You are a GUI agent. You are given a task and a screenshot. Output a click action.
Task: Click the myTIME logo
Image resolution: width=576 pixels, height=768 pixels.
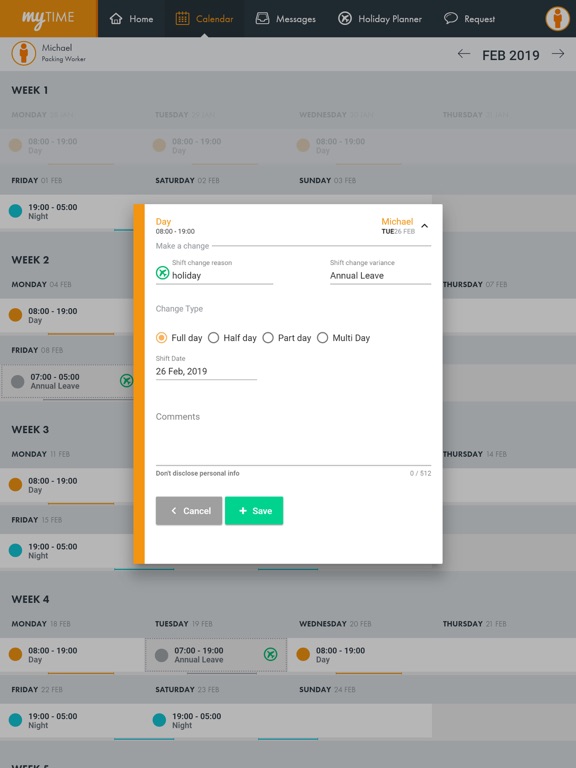tap(48, 19)
